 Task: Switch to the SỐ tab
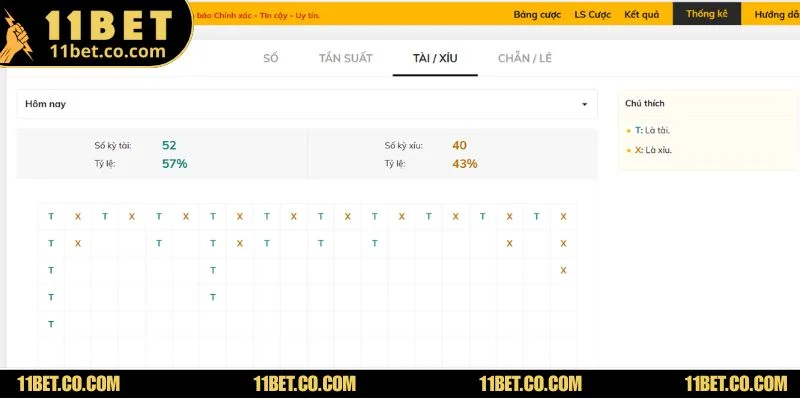271,58
